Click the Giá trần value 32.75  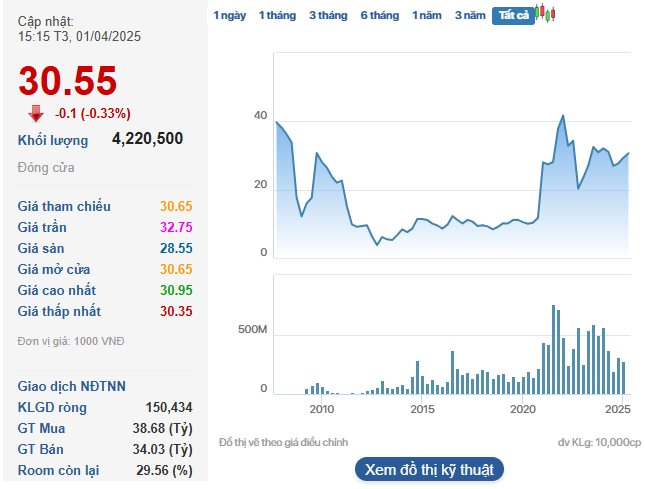[176, 227]
